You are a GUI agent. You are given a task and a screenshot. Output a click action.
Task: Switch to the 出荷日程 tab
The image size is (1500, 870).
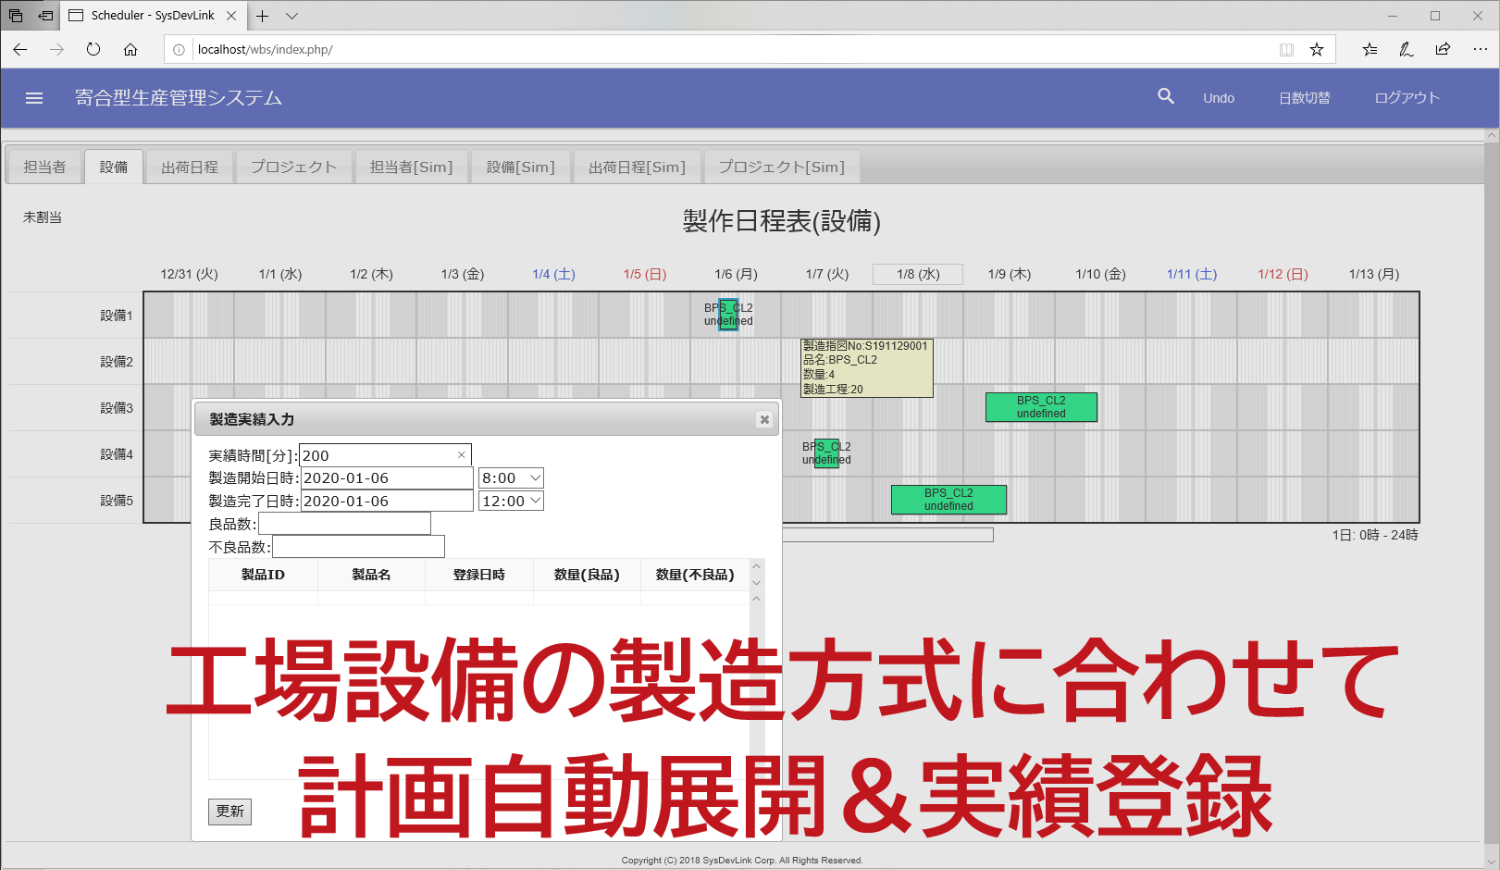(189, 167)
